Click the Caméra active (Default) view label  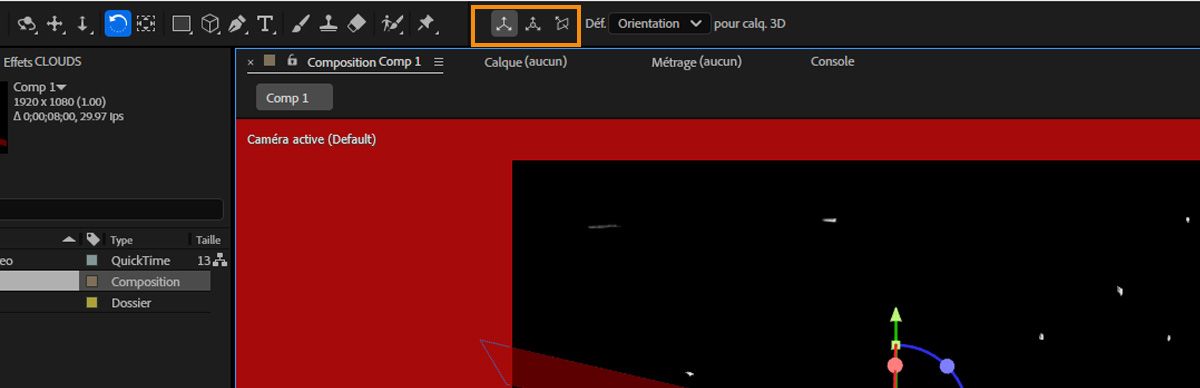(x=311, y=139)
